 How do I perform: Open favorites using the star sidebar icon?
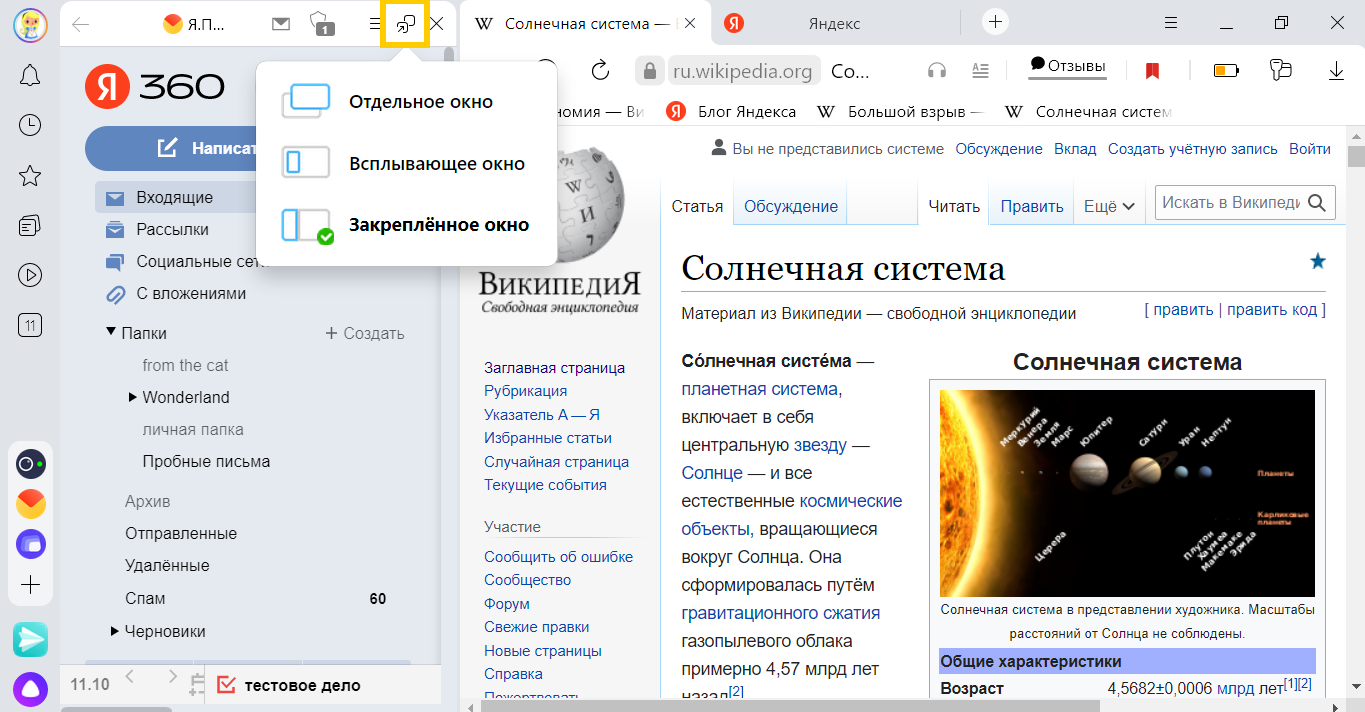pos(30,175)
